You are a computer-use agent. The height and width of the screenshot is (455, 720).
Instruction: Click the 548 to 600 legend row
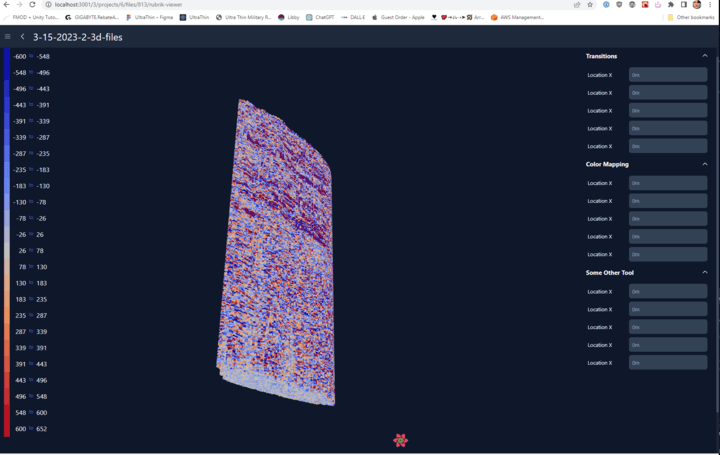tap(31, 412)
